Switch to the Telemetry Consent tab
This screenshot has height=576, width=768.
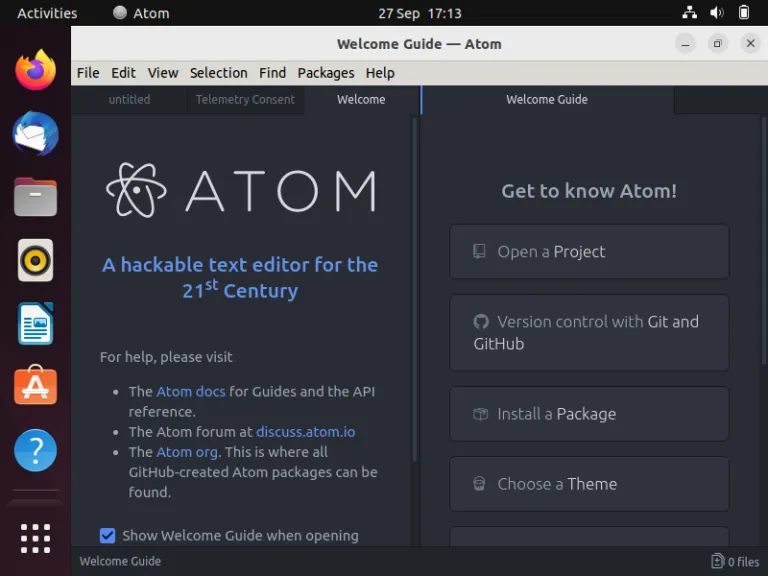pyautogui.click(x=245, y=99)
